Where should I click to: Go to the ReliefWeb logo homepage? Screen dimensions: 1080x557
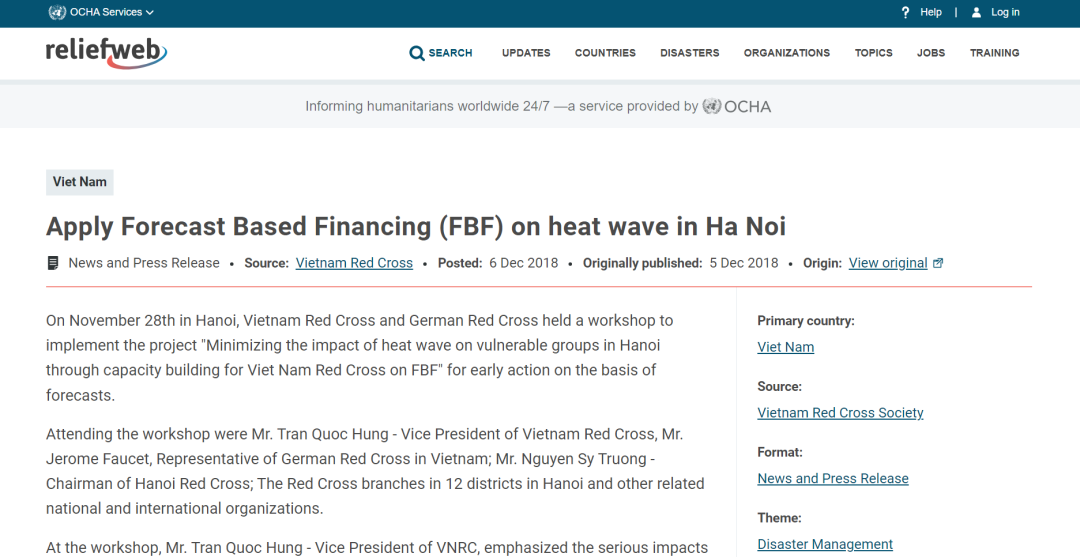[106, 53]
